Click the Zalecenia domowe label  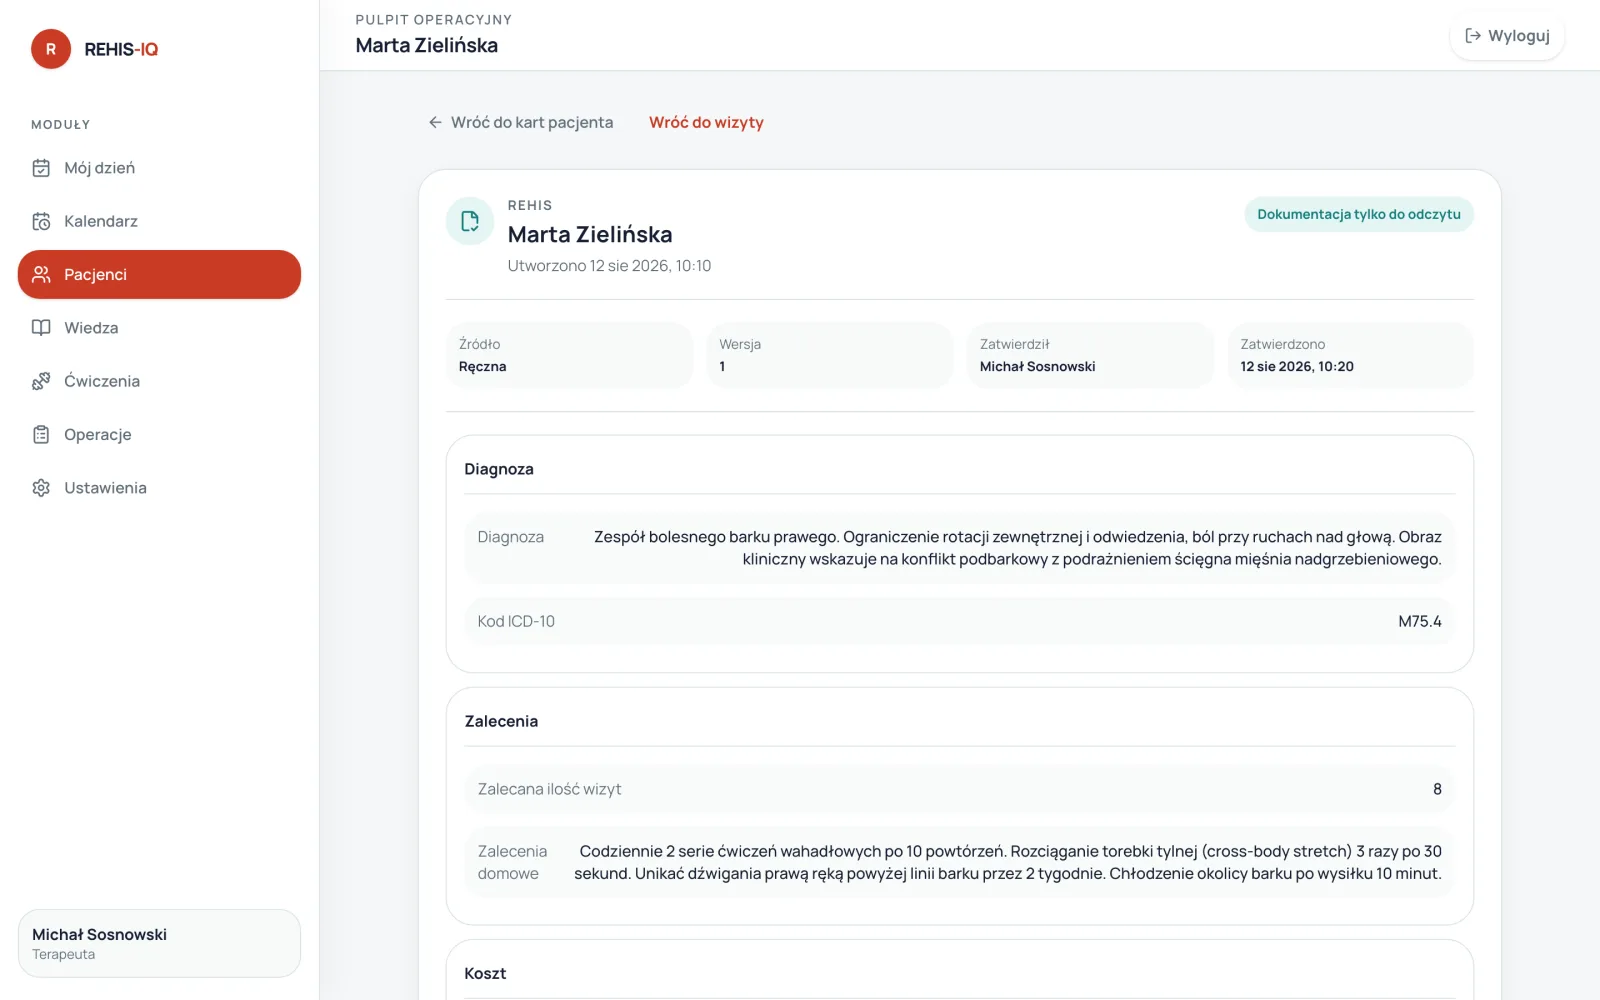(512, 862)
